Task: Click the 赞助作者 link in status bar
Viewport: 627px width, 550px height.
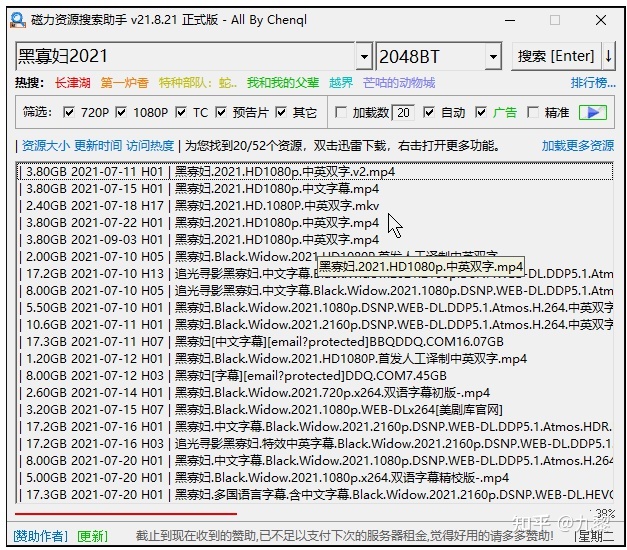Action: 40,536
